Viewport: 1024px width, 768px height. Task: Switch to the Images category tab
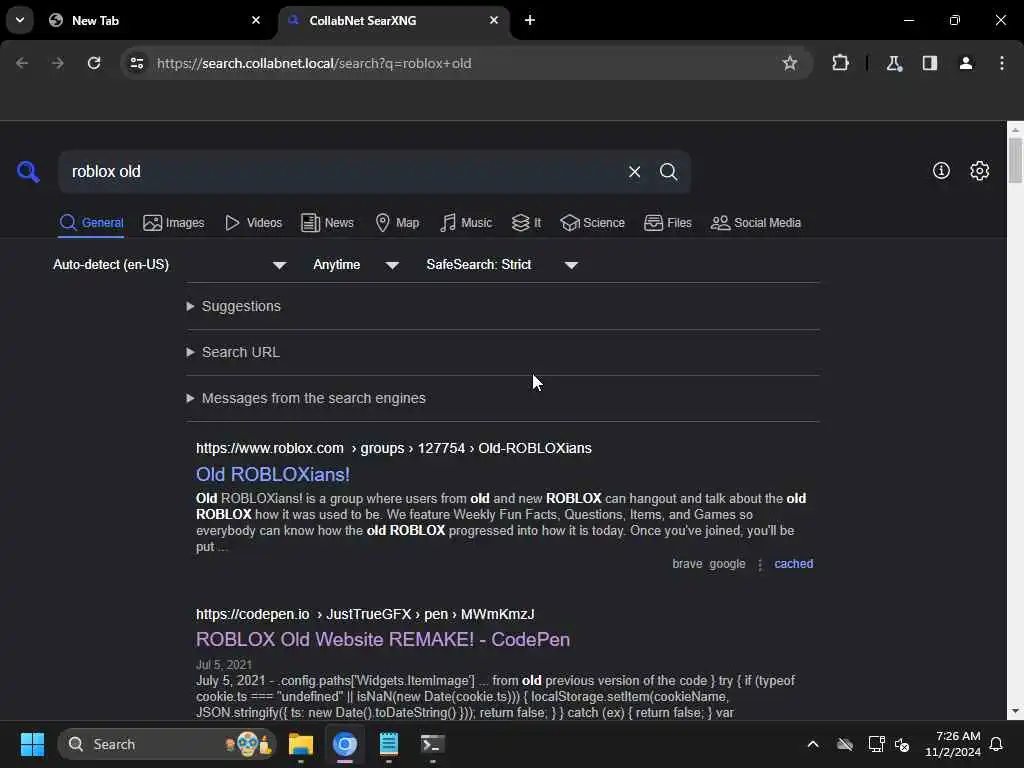pyautogui.click(x=174, y=223)
